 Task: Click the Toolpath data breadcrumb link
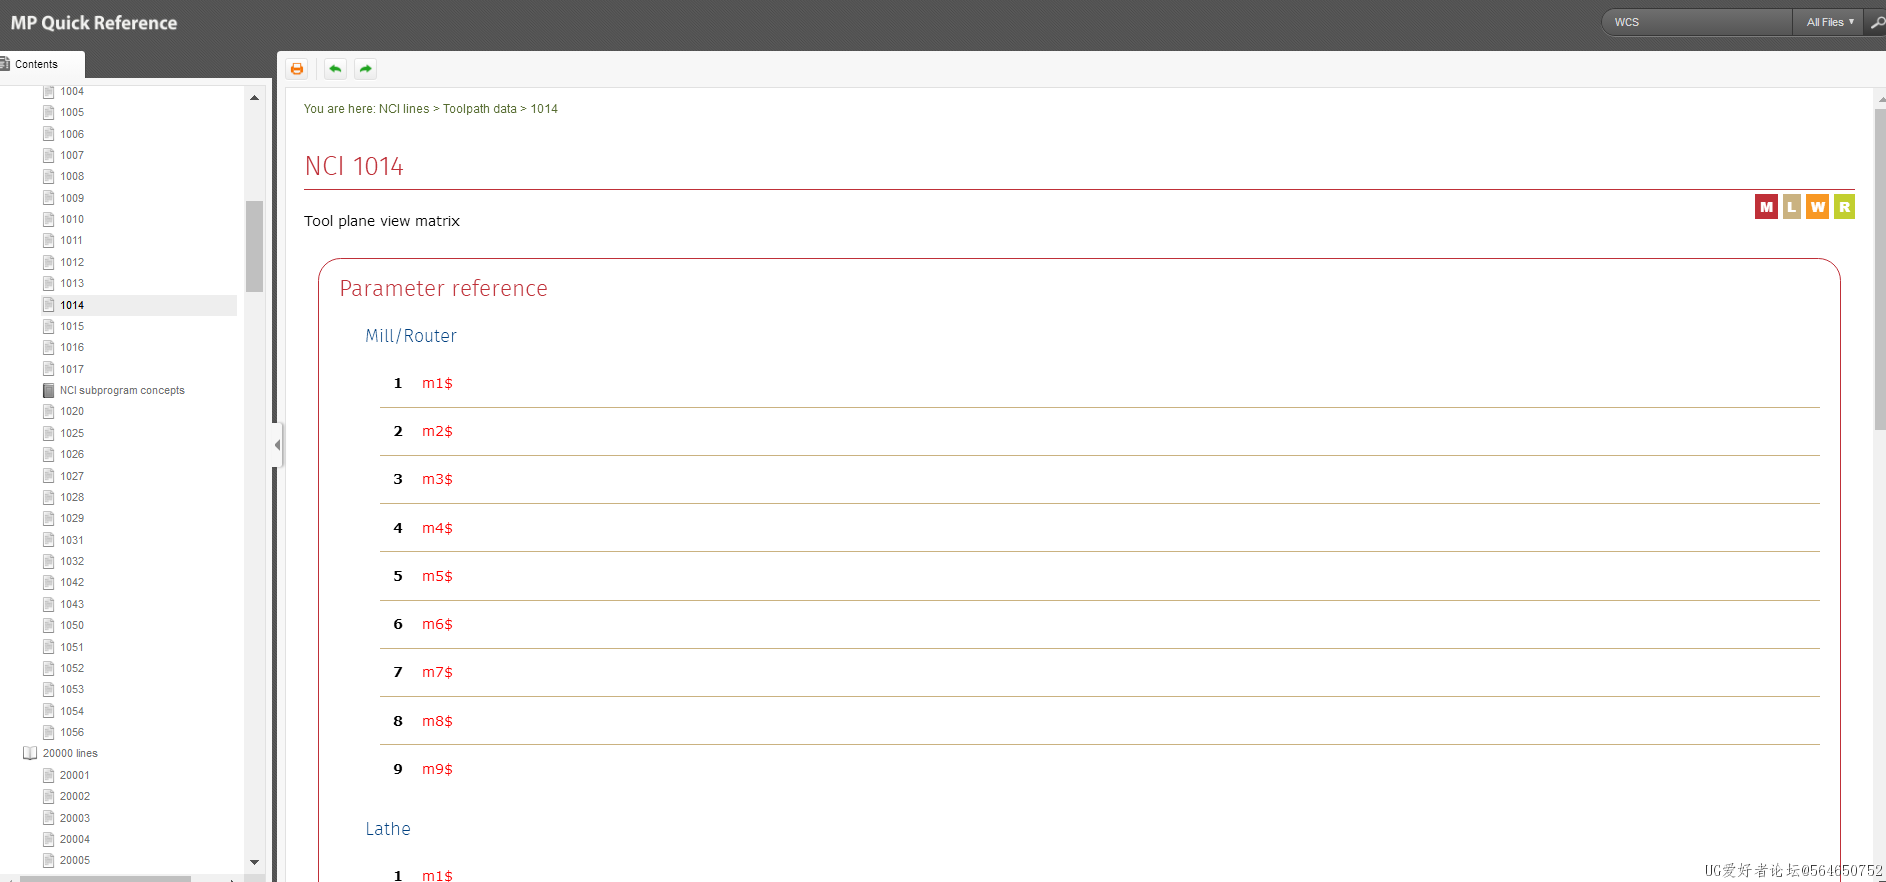tap(480, 109)
